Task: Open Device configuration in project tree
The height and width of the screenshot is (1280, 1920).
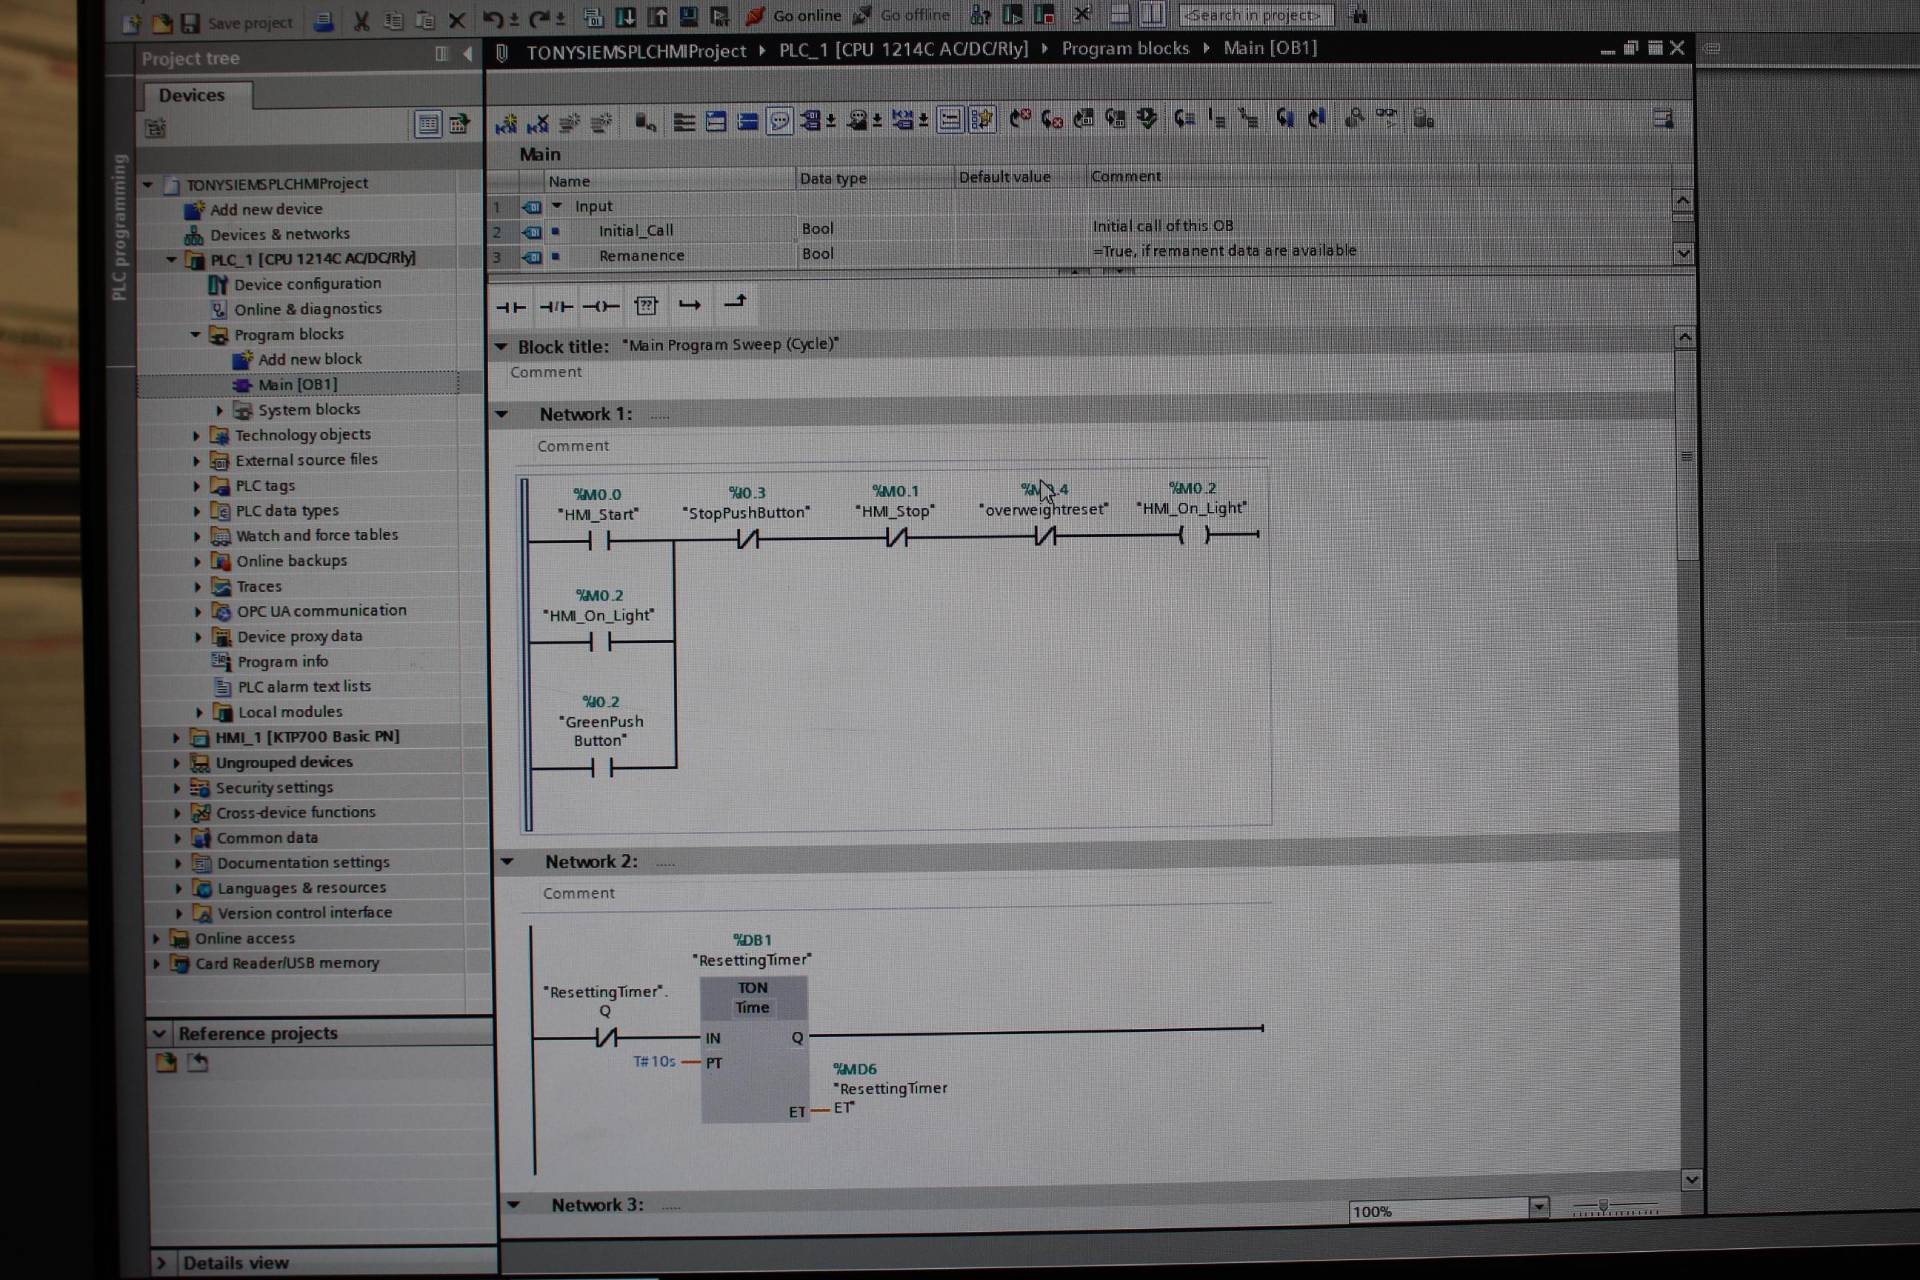Action: click(x=307, y=284)
